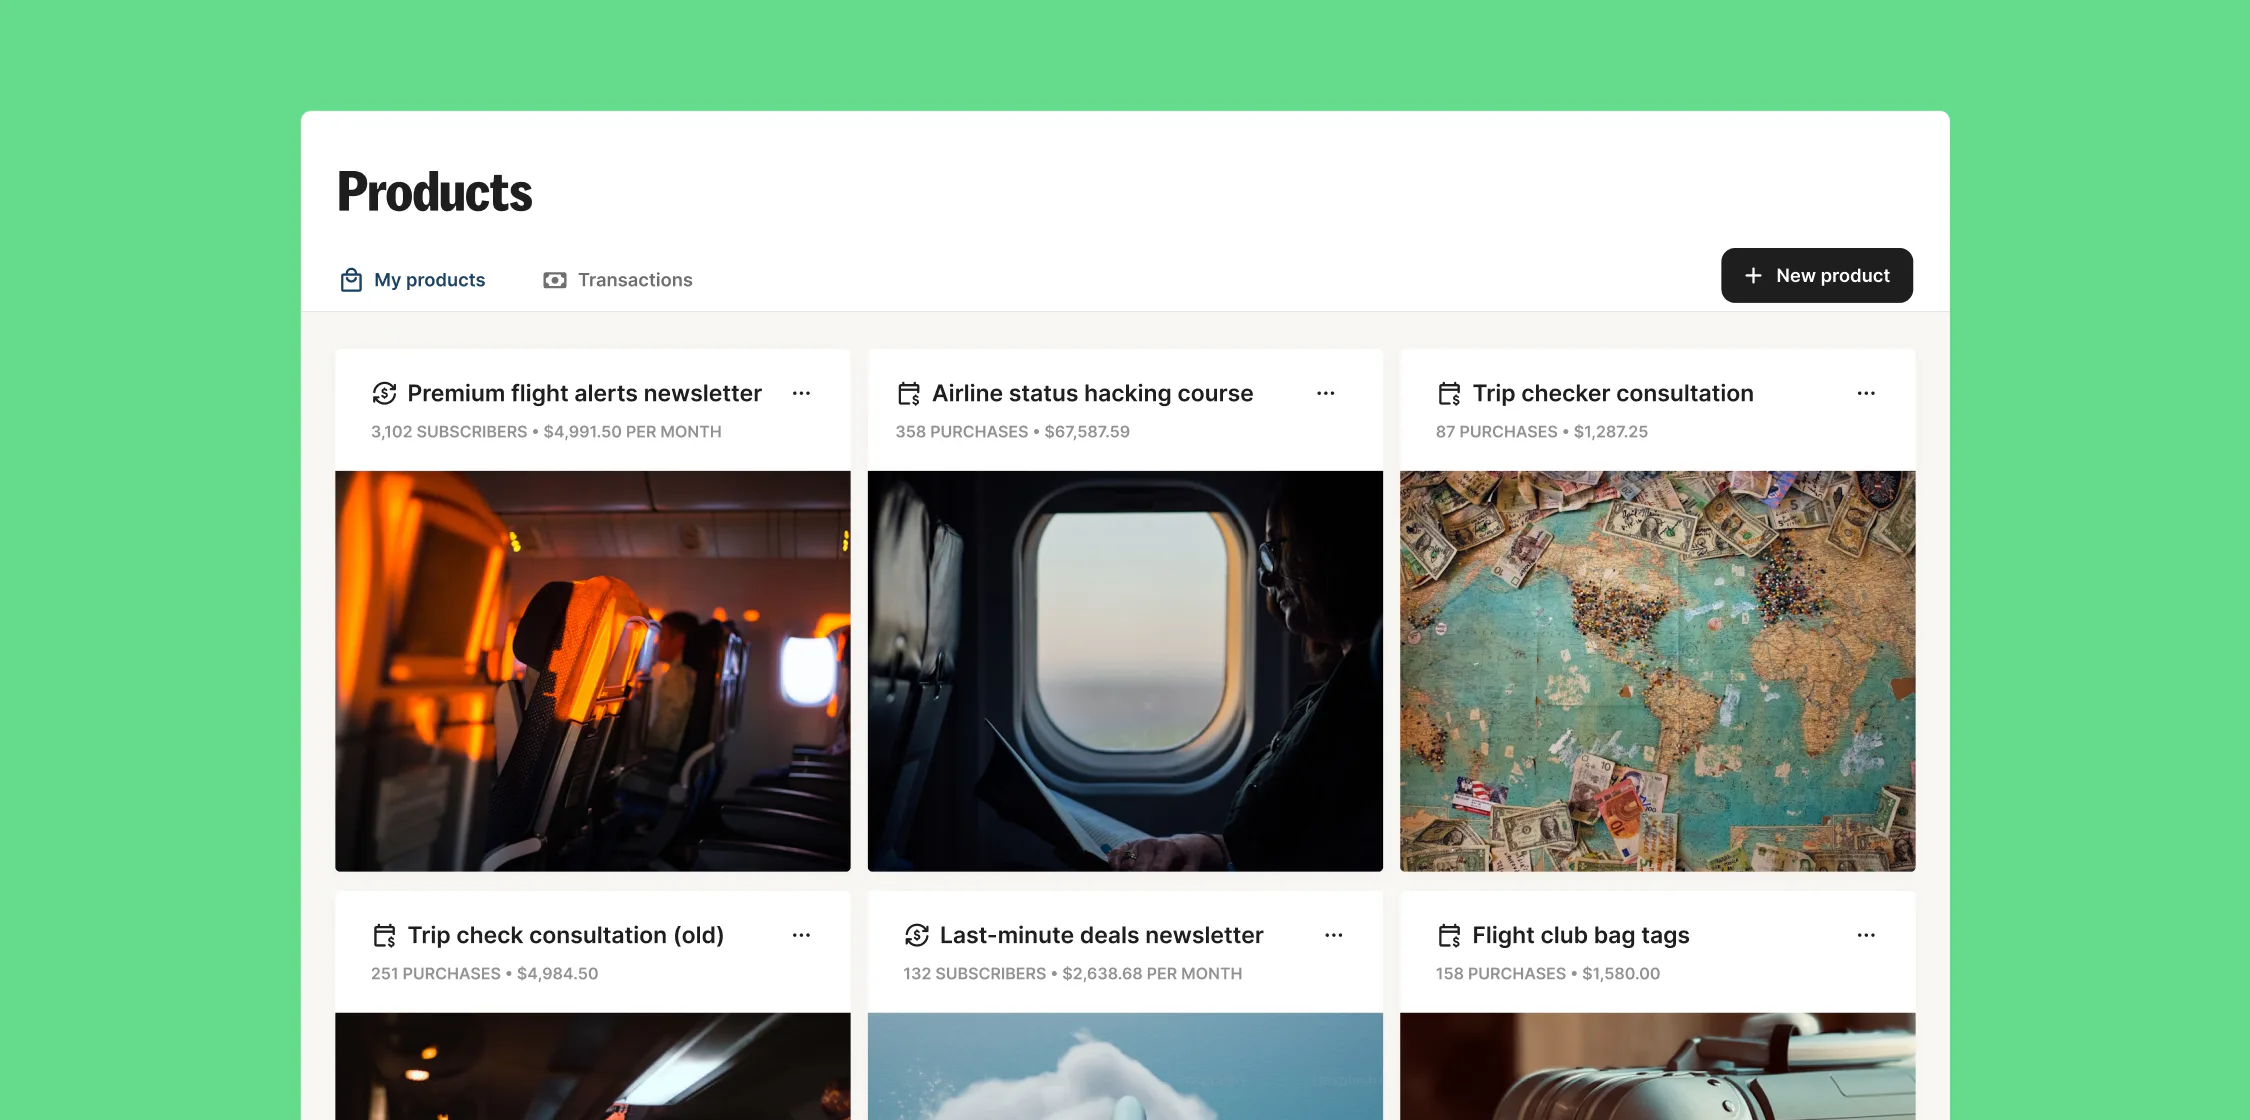Select the My products tab
The width and height of the screenshot is (2250, 1120).
(x=429, y=280)
